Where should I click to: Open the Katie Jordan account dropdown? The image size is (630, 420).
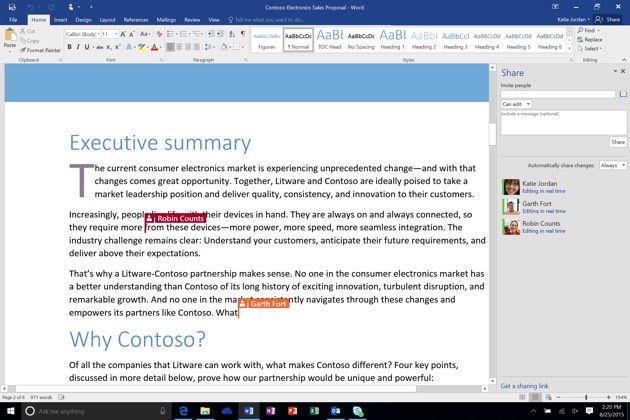tap(573, 19)
